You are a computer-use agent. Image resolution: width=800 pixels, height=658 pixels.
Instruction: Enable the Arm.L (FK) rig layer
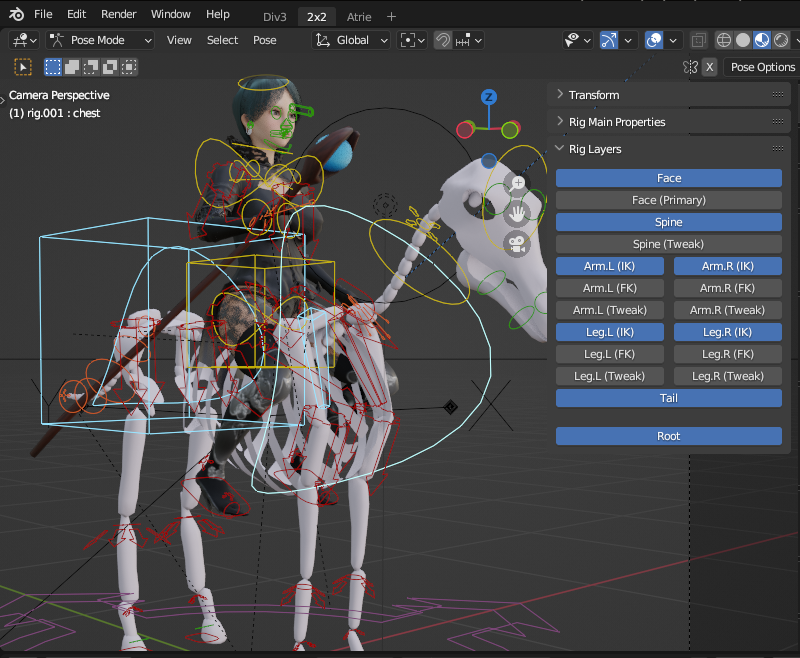click(x=609, y=288)
